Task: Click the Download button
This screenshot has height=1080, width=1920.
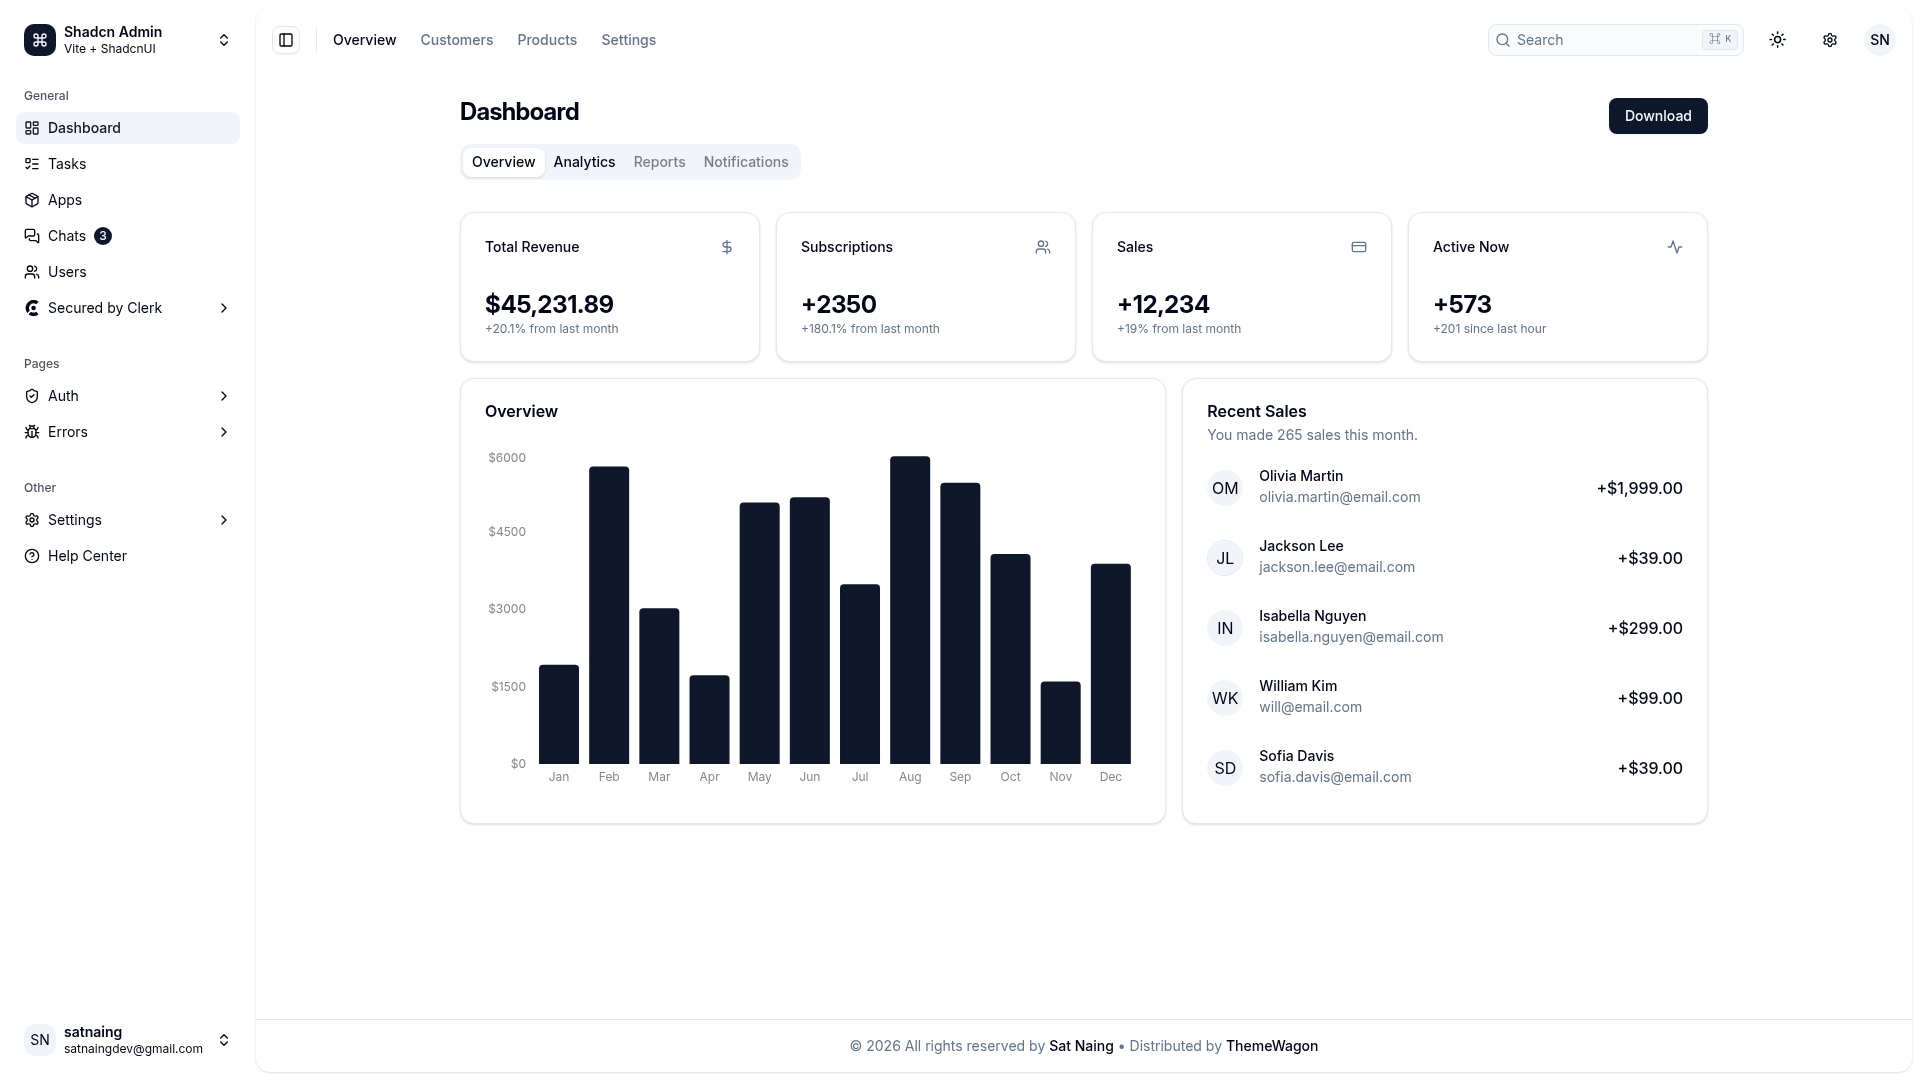Action: click(1658, 116)
